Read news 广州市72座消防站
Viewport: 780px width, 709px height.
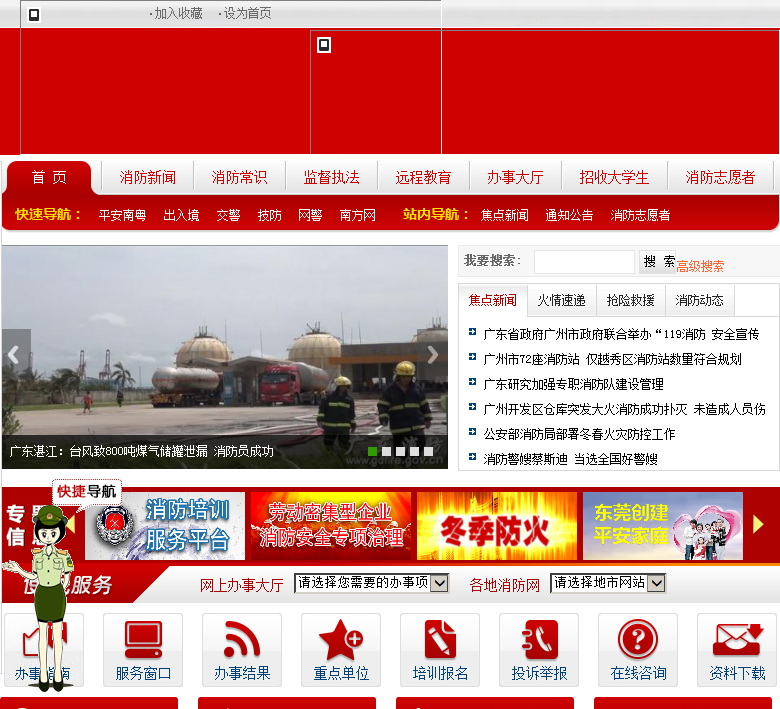click(x=612, y=359)
